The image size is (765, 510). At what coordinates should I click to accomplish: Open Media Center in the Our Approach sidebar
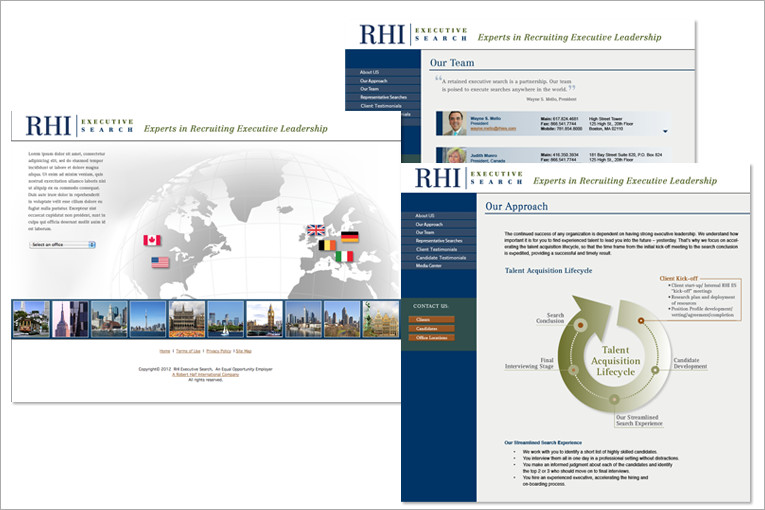431,266
